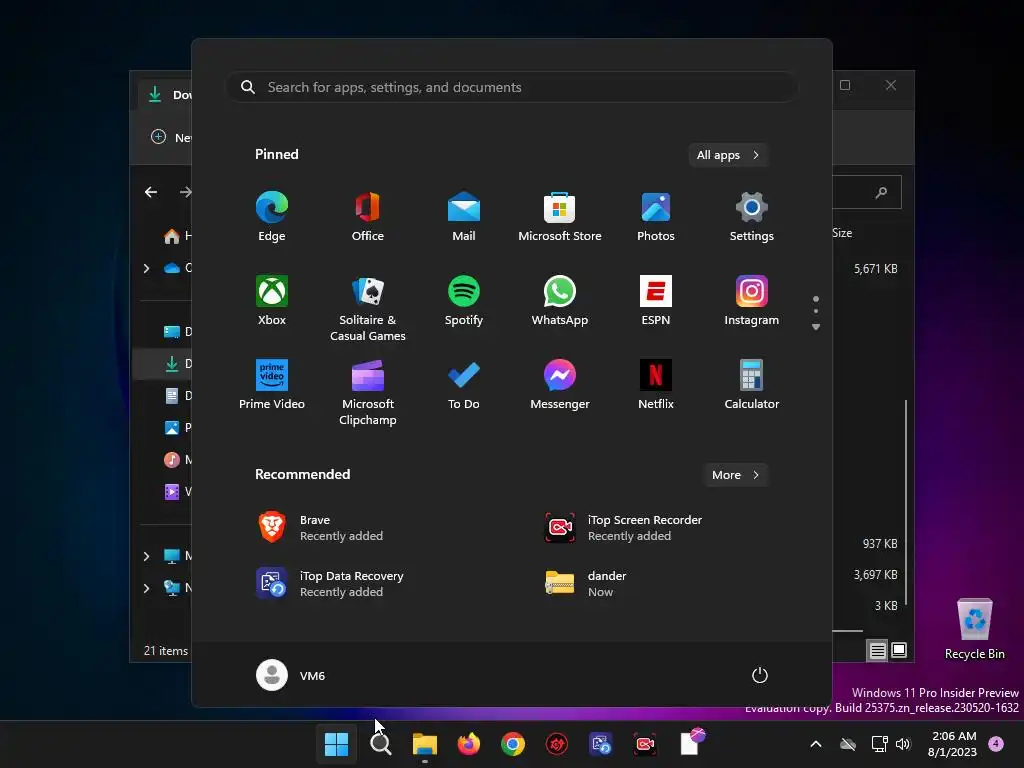1024x768 pixels.
Task: Open the Mail app
Action: click(464, 217)
